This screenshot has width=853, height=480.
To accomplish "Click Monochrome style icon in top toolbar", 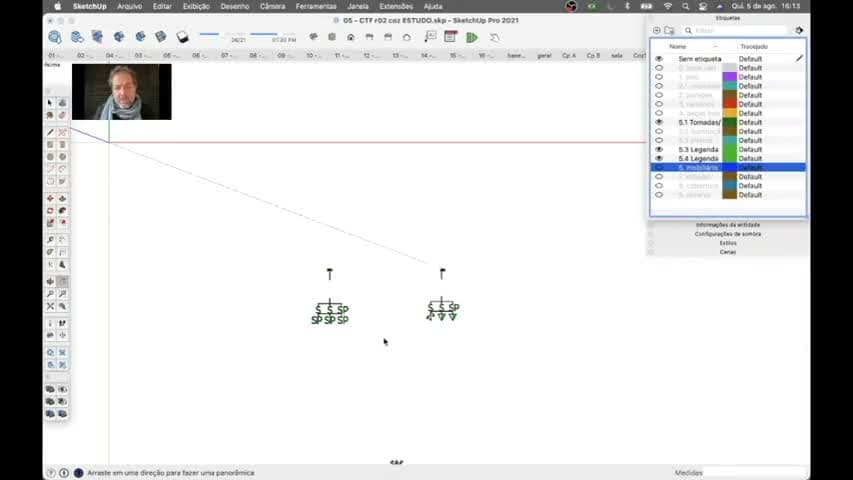I will tap(182, 37).
